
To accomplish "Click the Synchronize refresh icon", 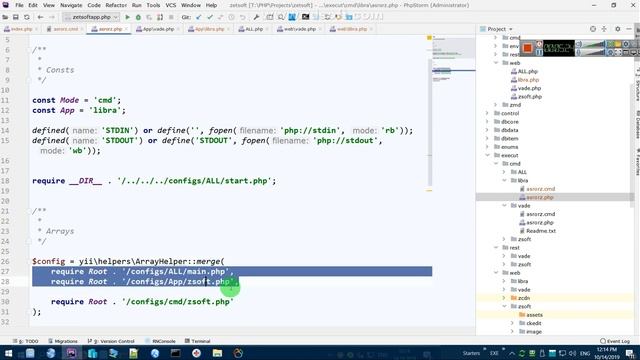I will coord(27,17).
